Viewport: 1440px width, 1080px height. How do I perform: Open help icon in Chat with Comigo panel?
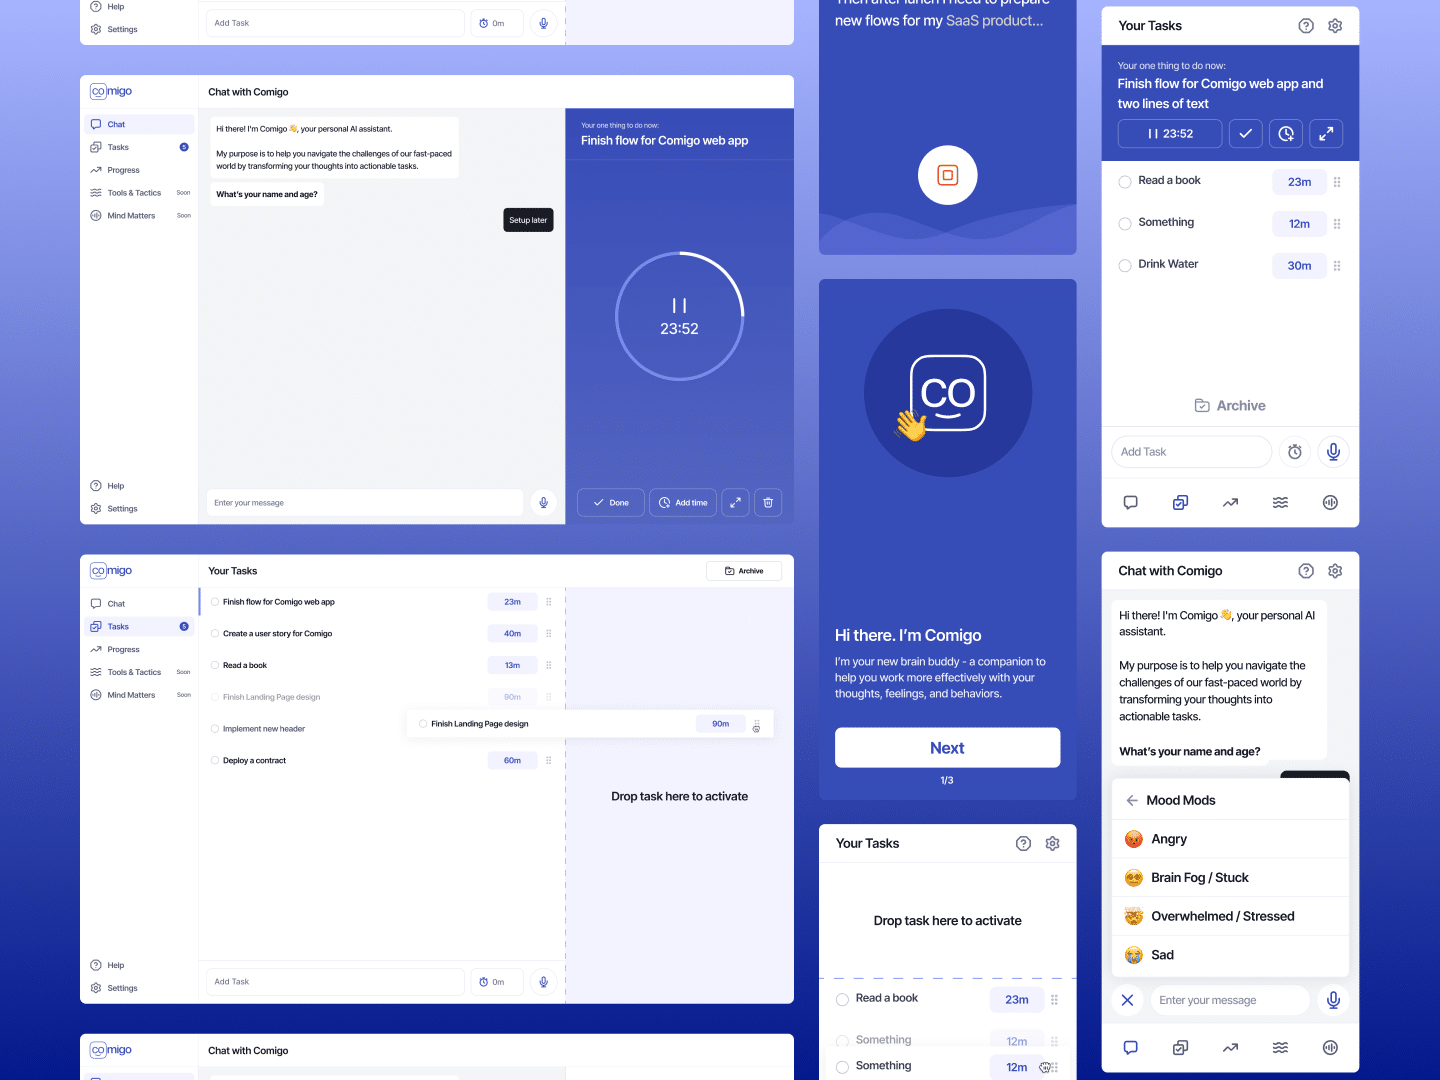click(x=1306, y=571)
